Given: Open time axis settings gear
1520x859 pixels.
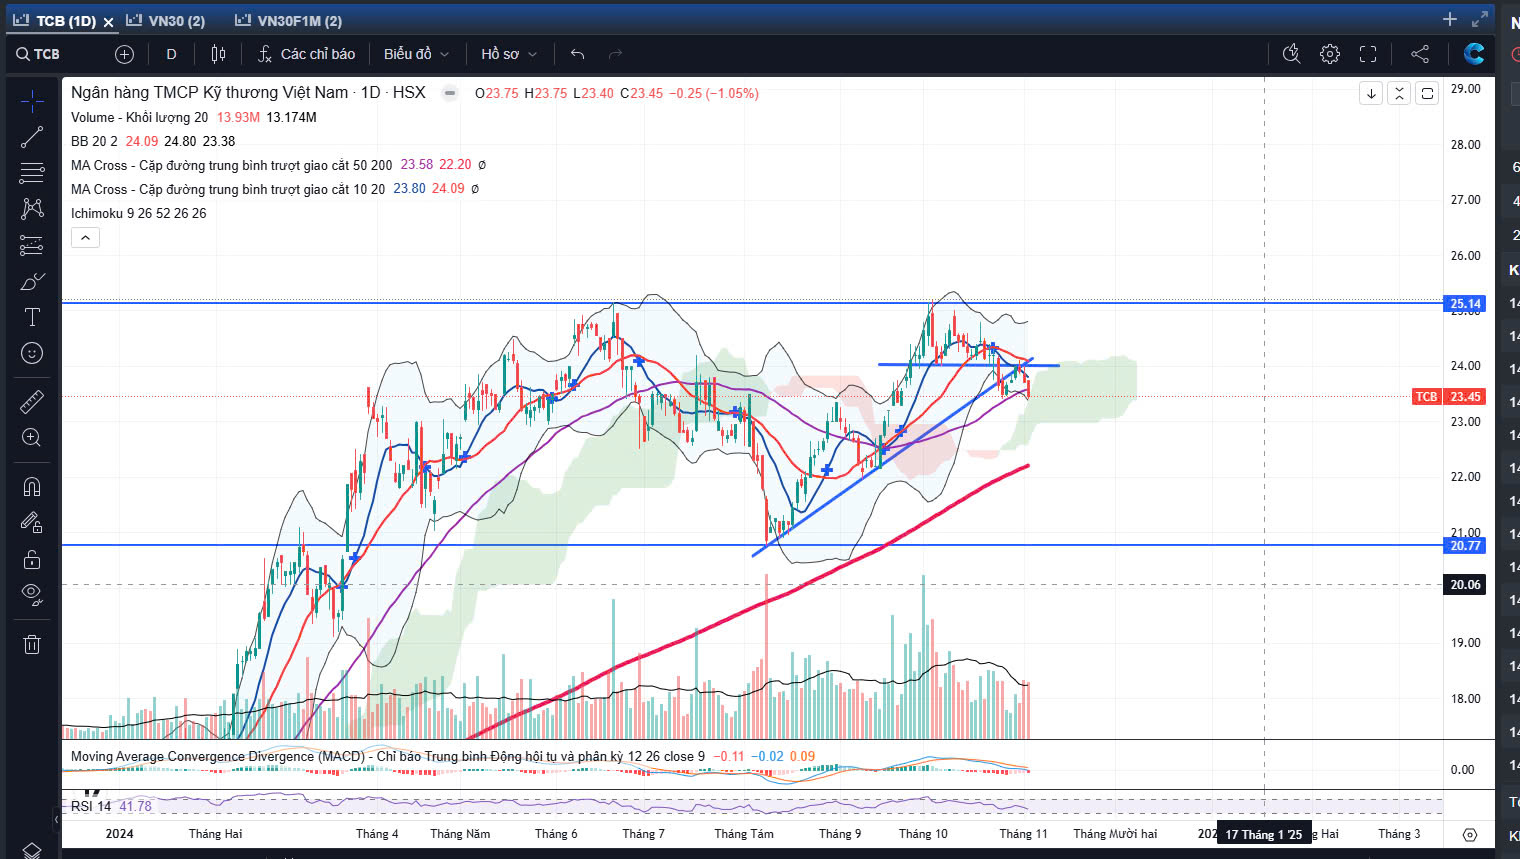Looking at the screenshot, I should coord(1469,834).
